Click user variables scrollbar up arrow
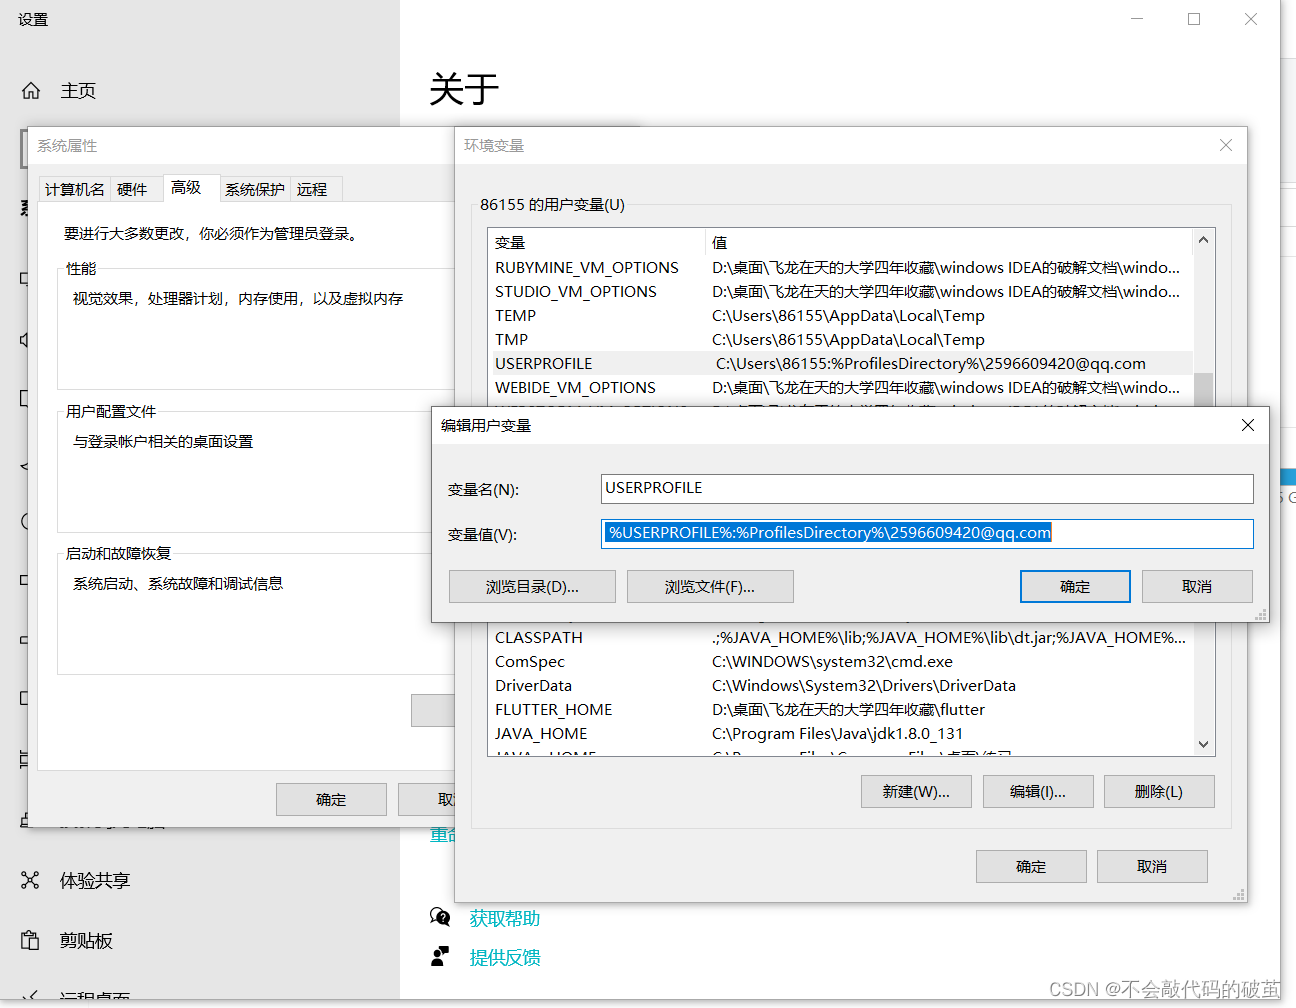 pos(1204,240)
